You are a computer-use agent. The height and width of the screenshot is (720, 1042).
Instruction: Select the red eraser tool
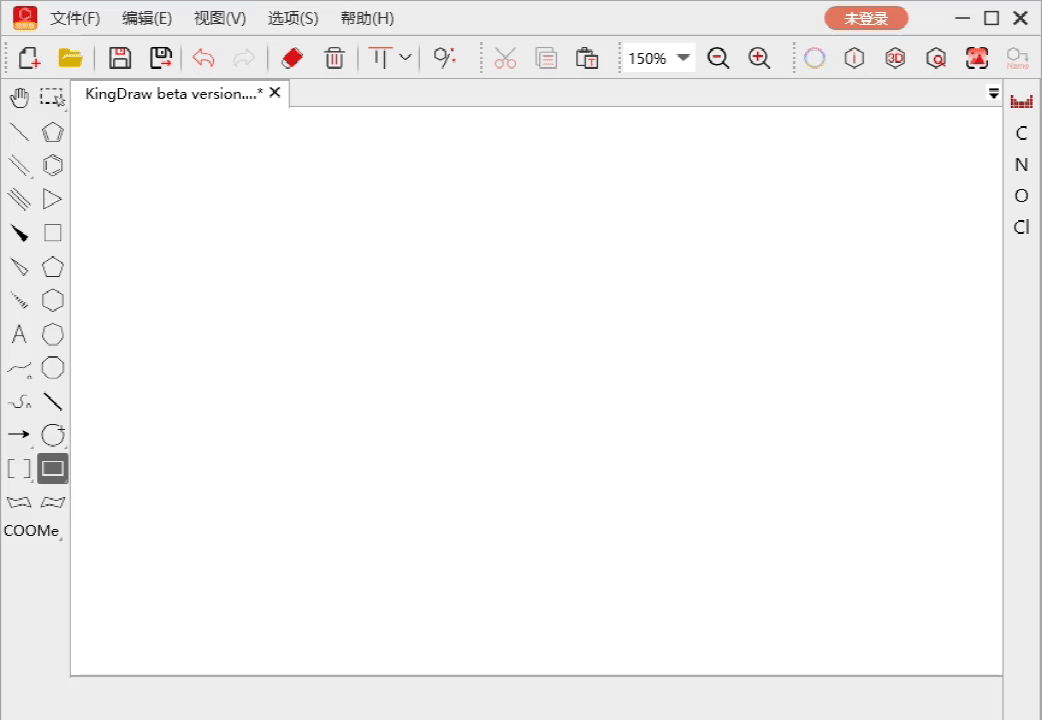click(292, 59)
